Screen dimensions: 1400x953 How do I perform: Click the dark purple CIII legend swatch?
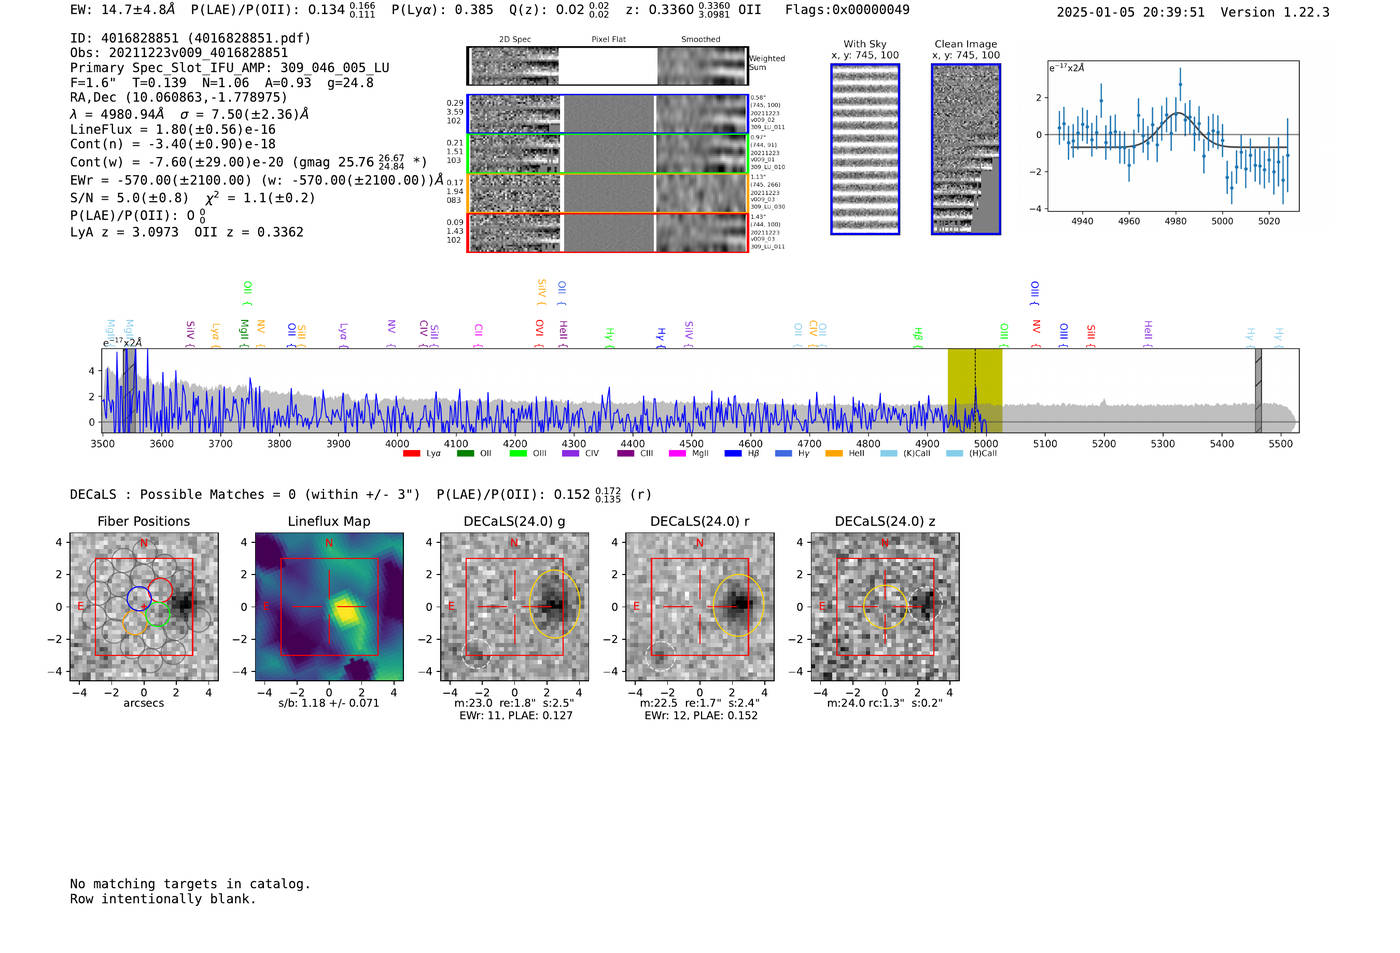626,454
